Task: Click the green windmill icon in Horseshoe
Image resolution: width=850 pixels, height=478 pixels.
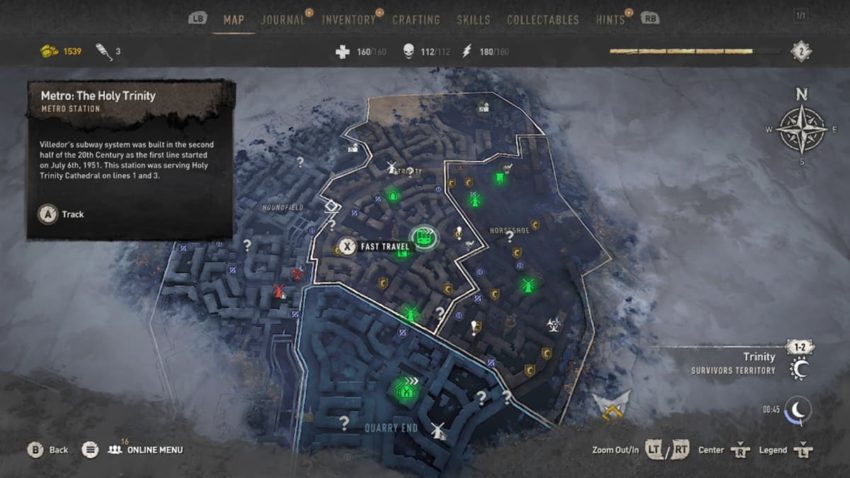Action: [527, 285]
